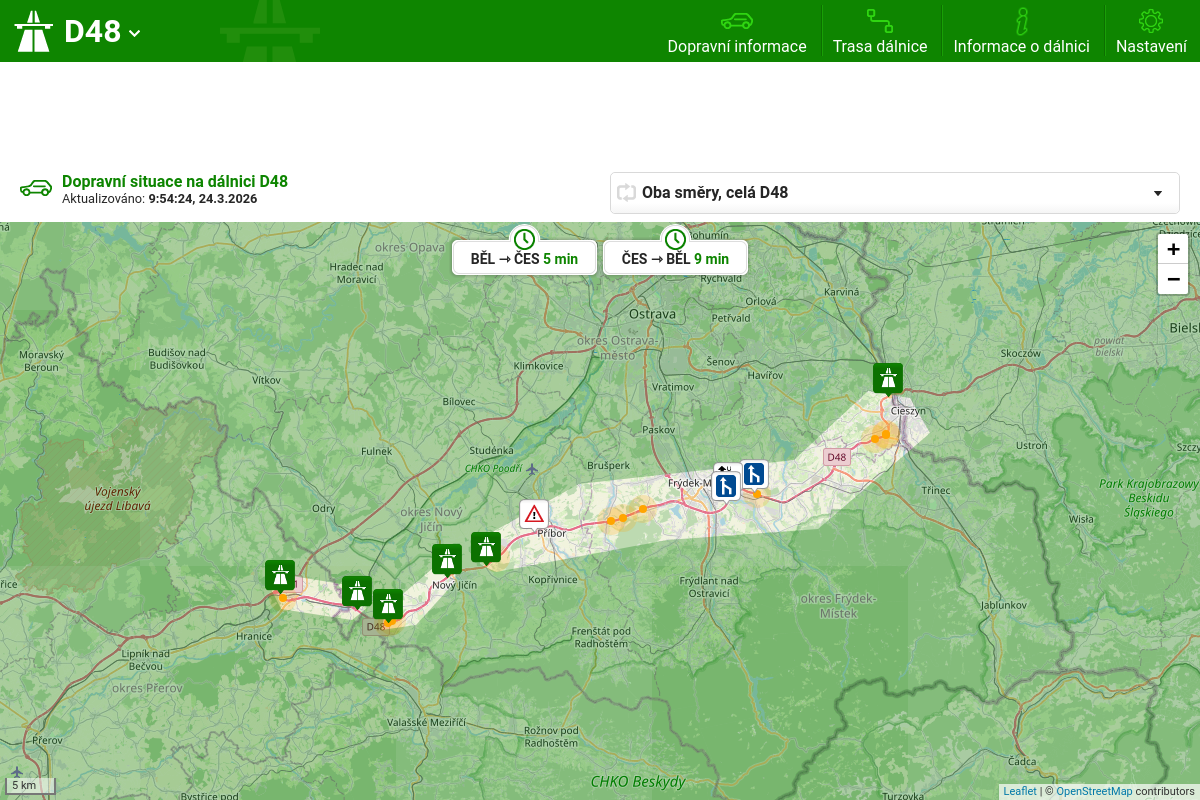Go to Trasa dálnice section
Viewport: 1200px width, 800px height.
click(880, 32)
